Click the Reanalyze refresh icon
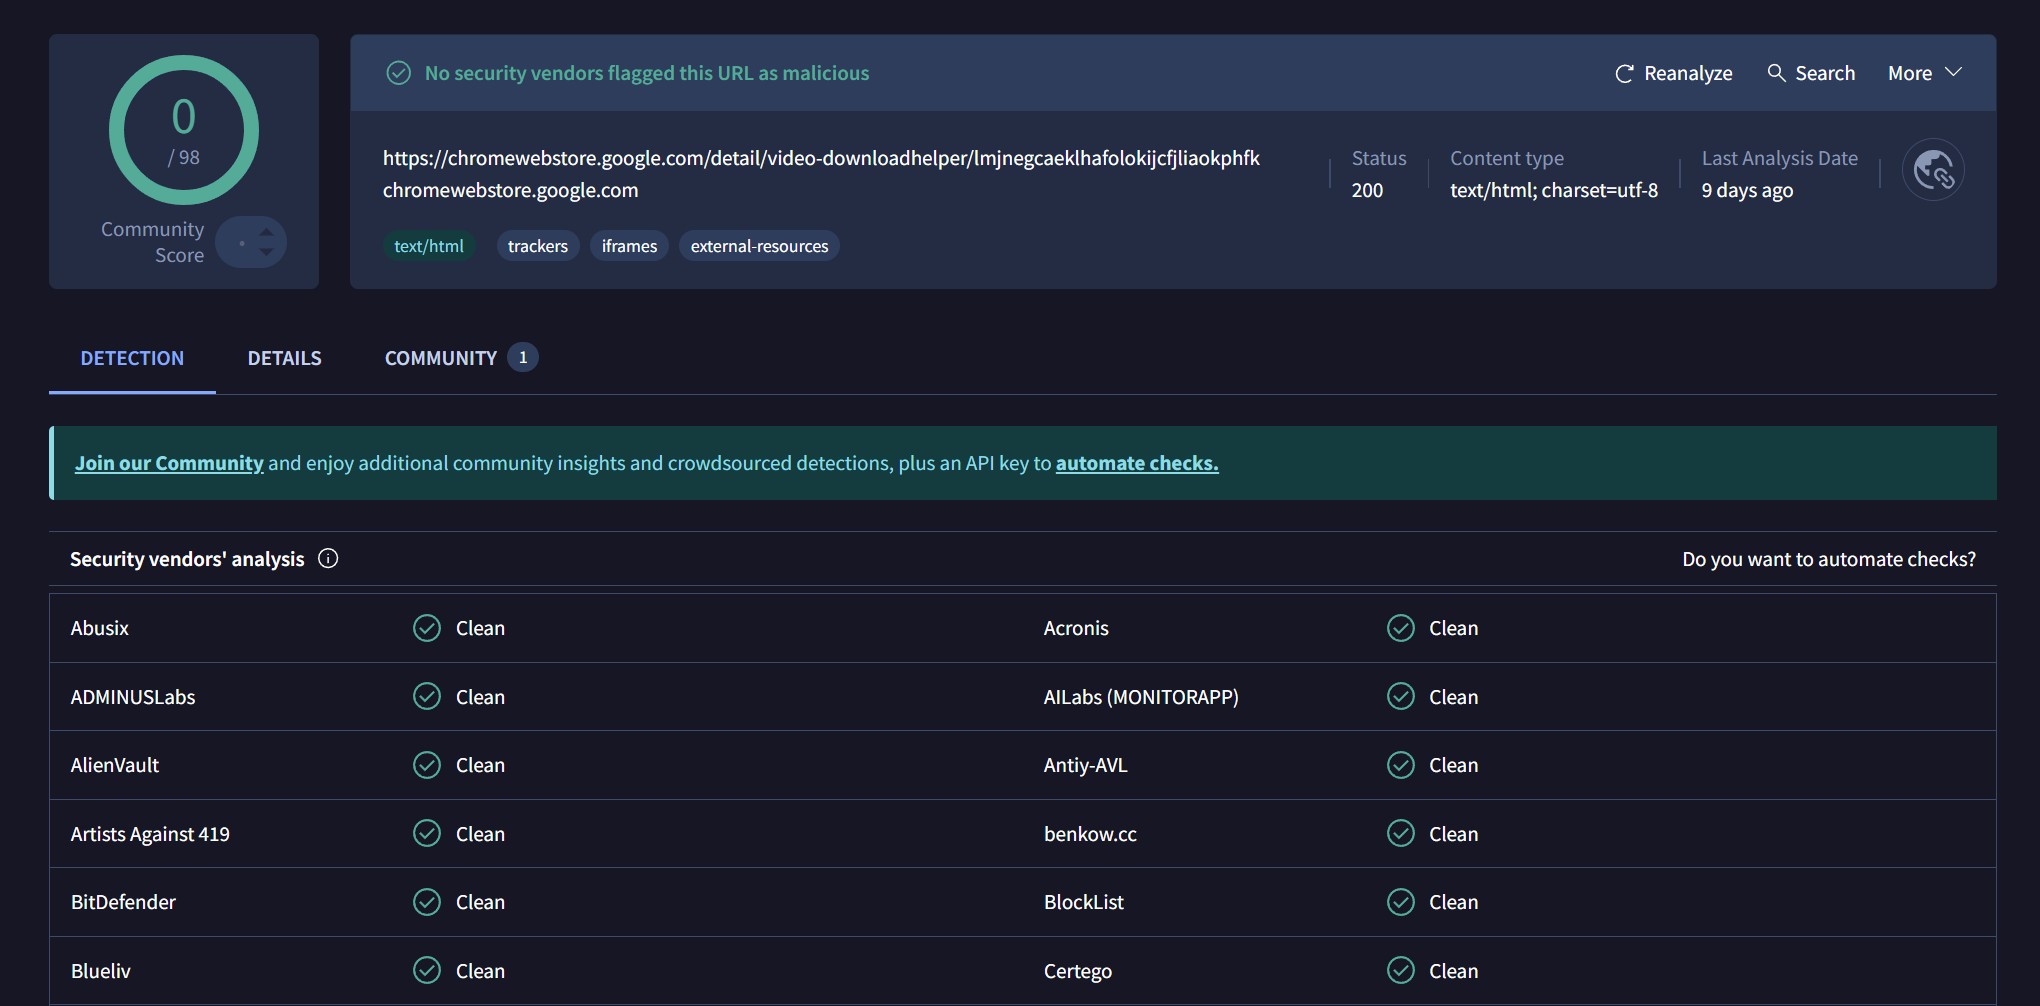Image resolution: width=2040 pixels, height=1006 pixels. 1624,74
